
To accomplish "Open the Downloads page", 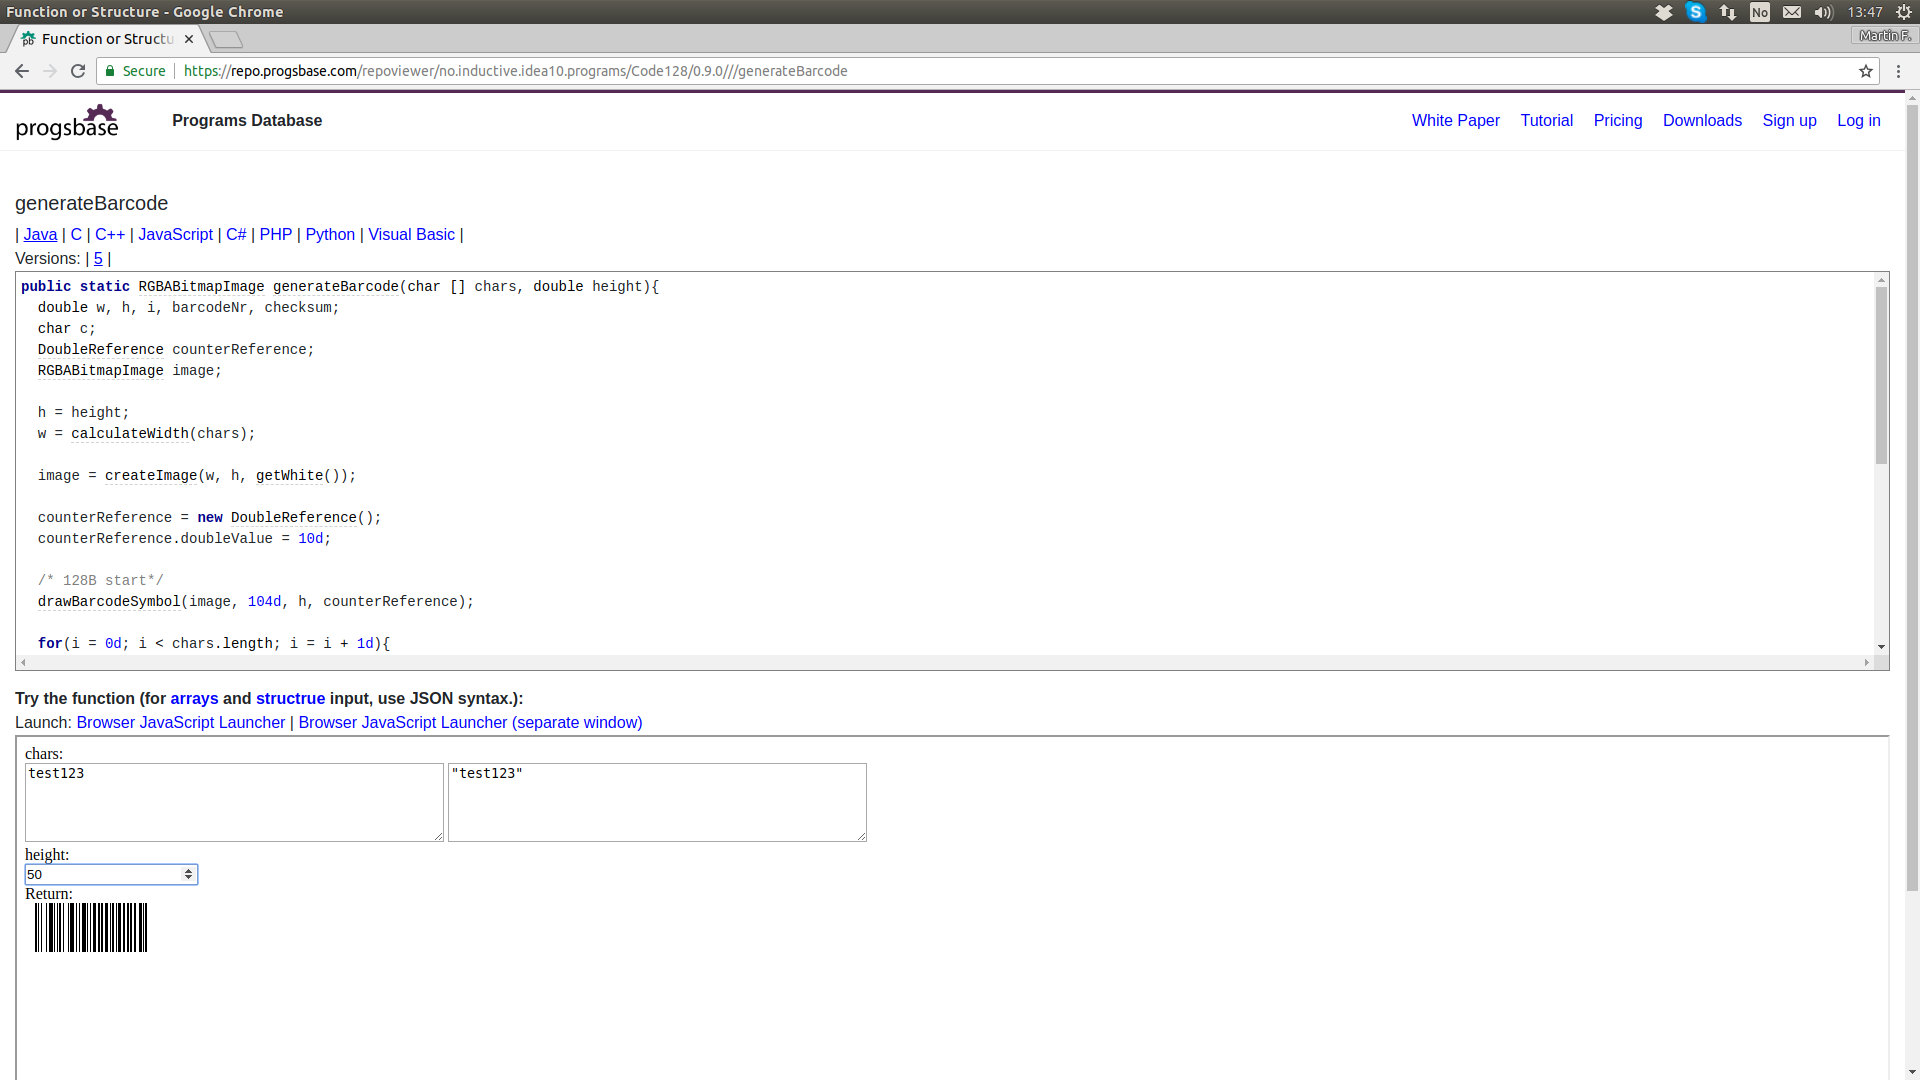I will click(x=1702, y=121).
